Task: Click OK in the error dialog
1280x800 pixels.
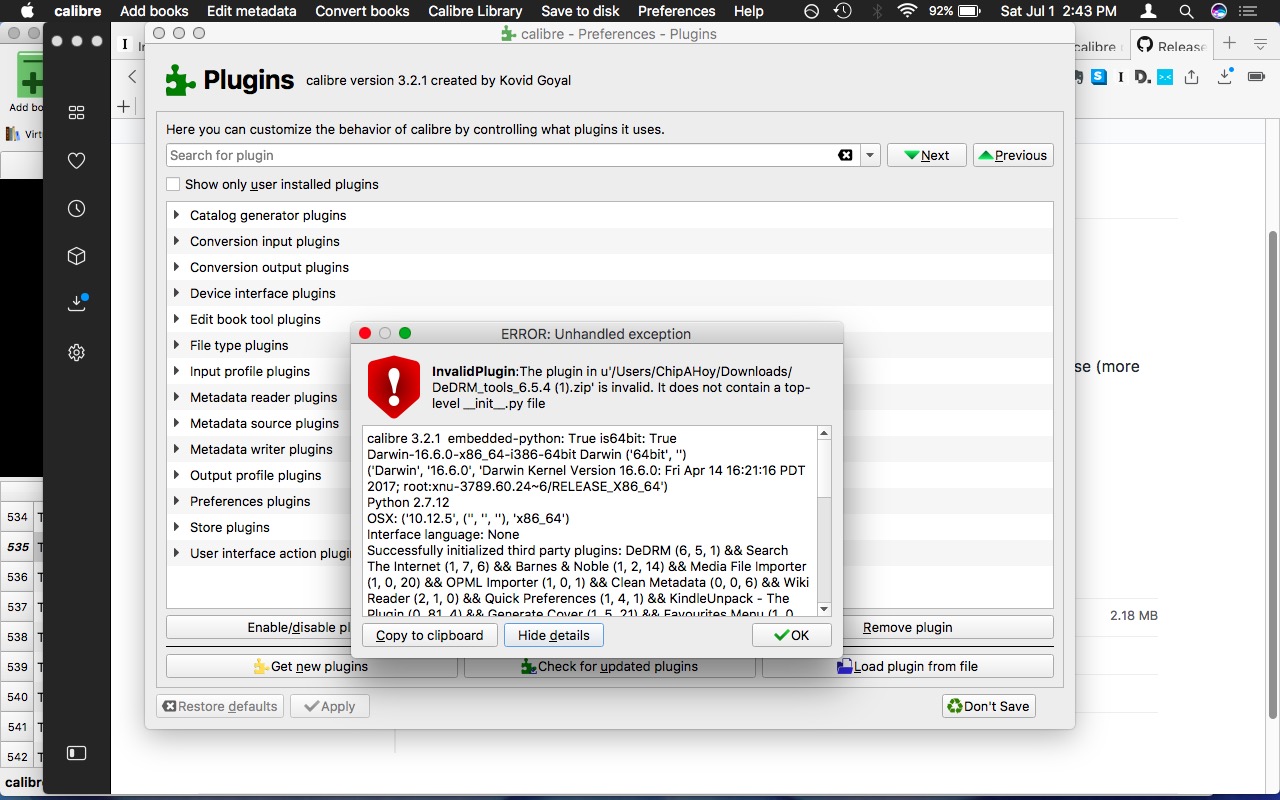Action: tap(792, 635)
